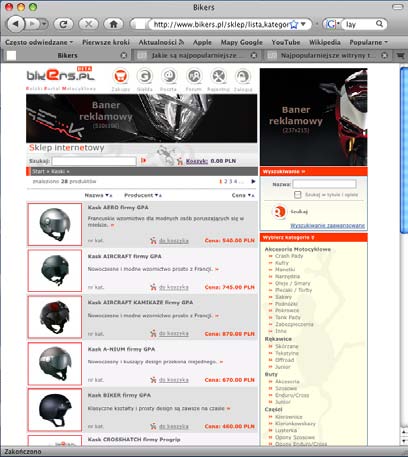Click the round Szukaj search icon in the sidebar
The image size is (408, 457).
279,212
